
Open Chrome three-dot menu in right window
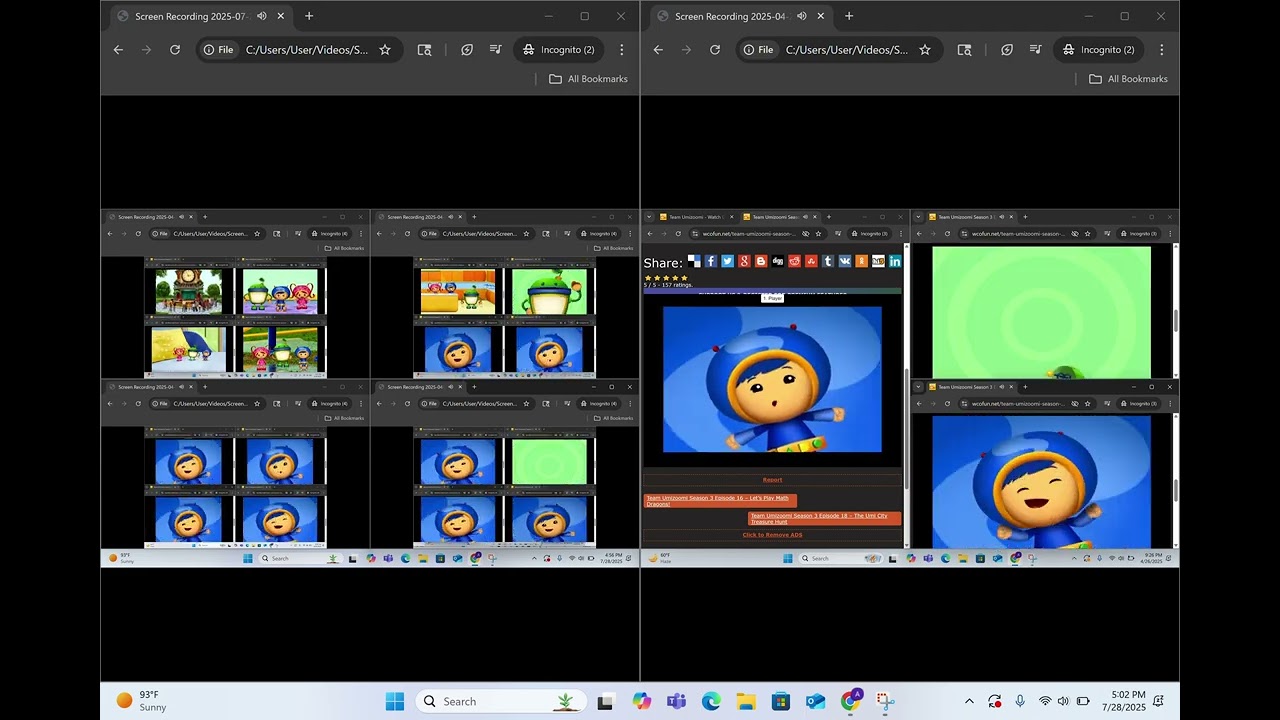click(1162, 50)
